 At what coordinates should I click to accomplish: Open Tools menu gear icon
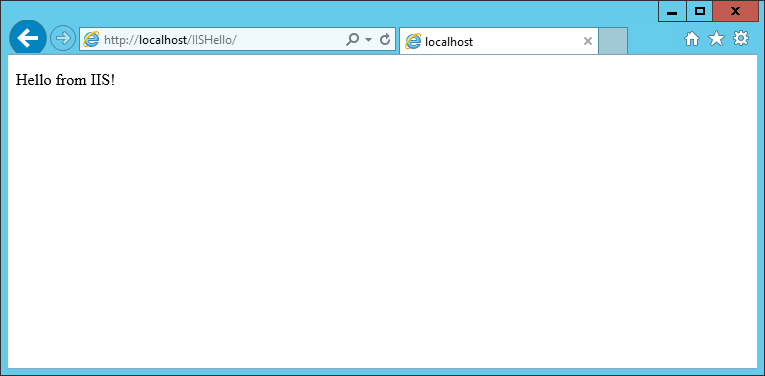741,38
